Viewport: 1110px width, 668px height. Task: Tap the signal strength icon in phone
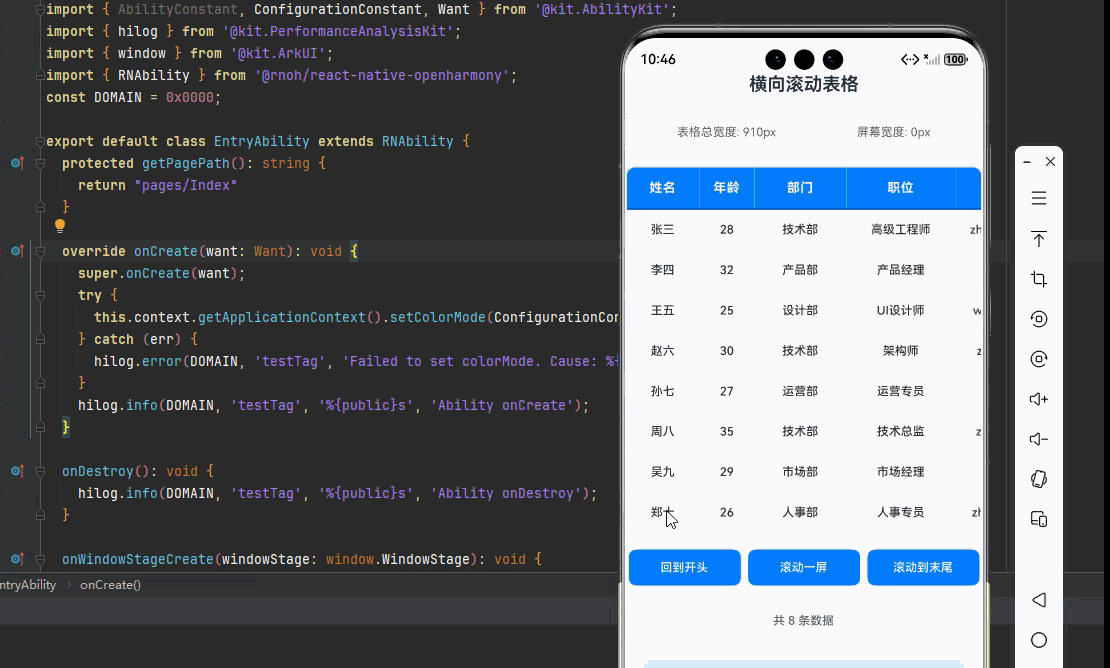tap(932, 59)
